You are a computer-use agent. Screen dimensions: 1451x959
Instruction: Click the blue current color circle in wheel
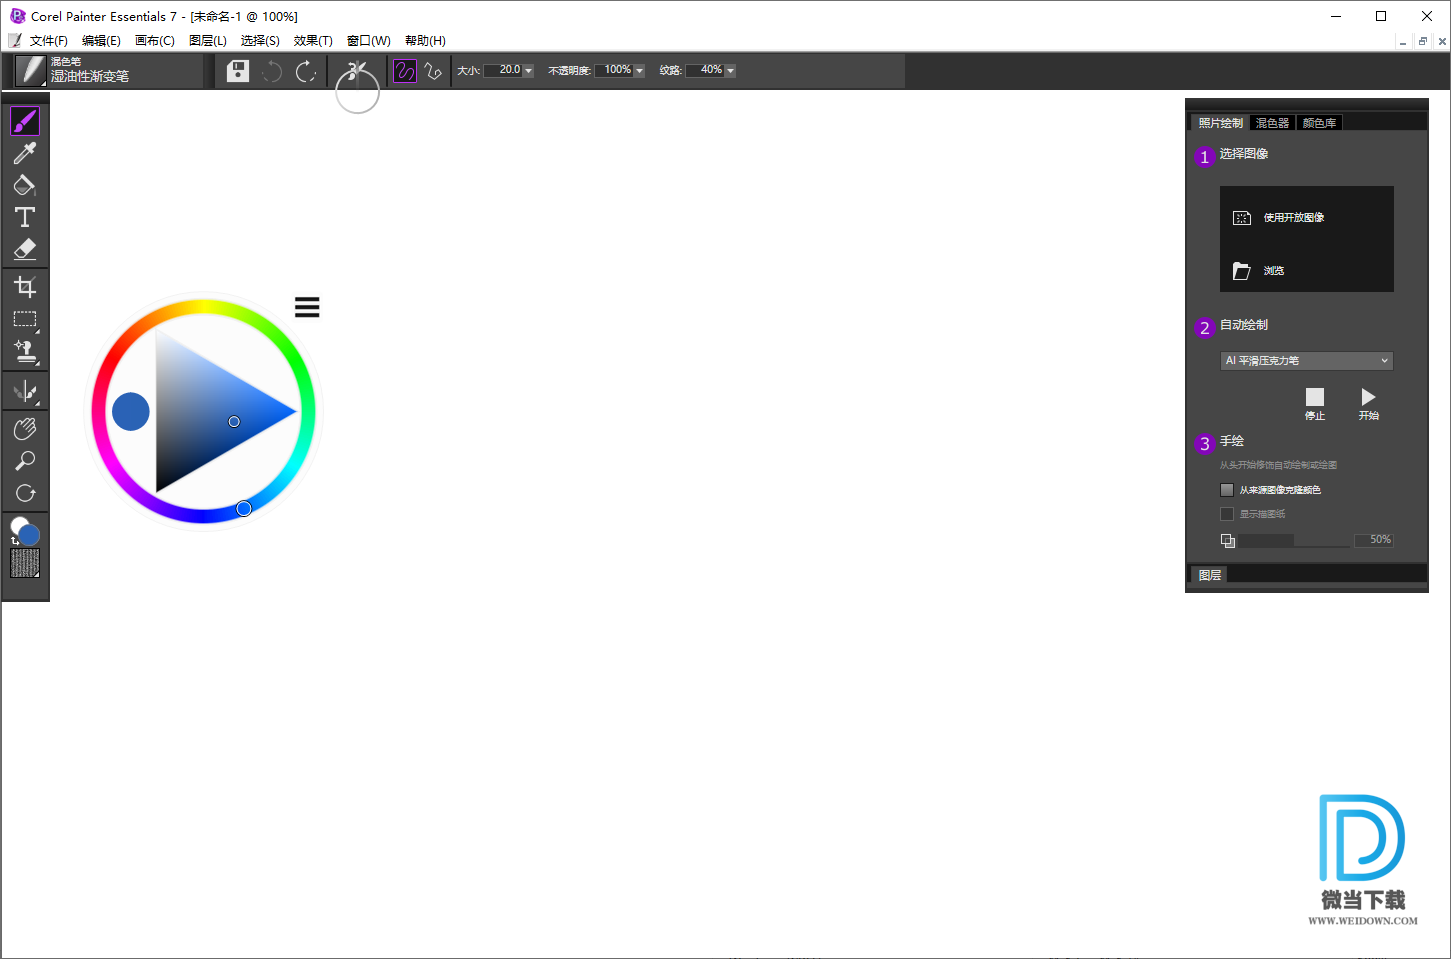pyautogui.click(x=131, y=411)
